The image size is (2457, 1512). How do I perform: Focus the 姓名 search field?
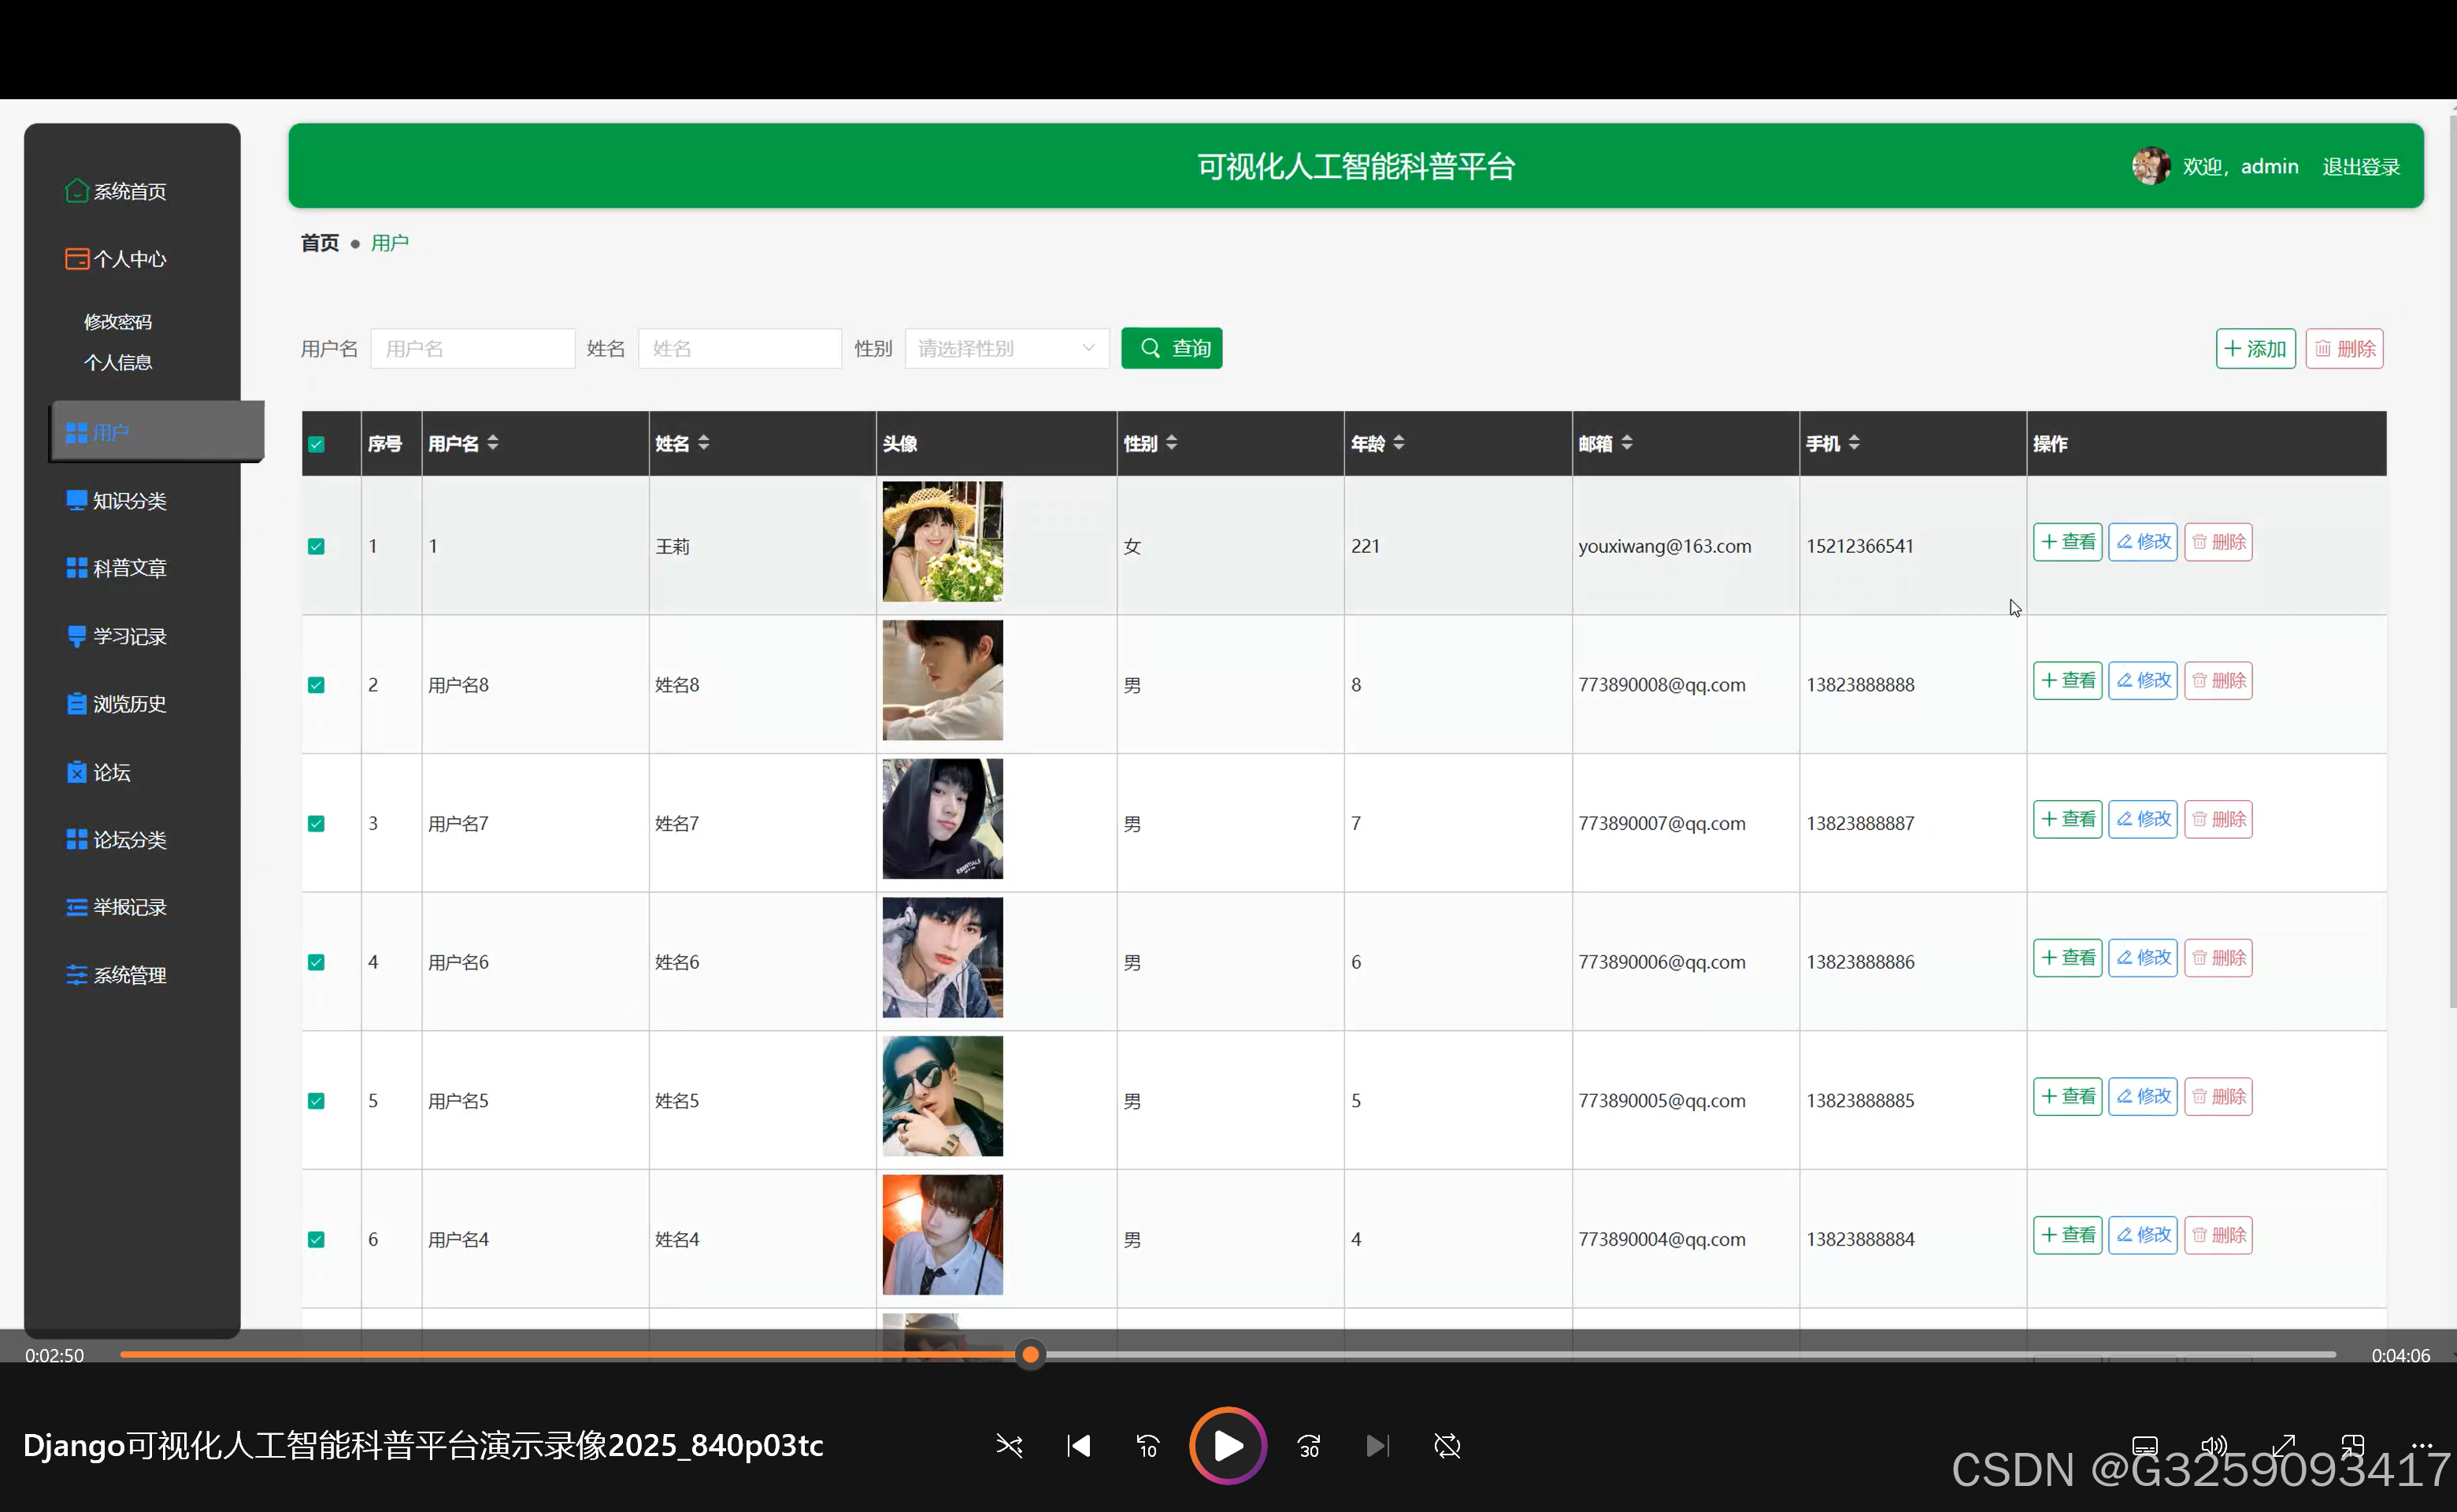[740, 348]
